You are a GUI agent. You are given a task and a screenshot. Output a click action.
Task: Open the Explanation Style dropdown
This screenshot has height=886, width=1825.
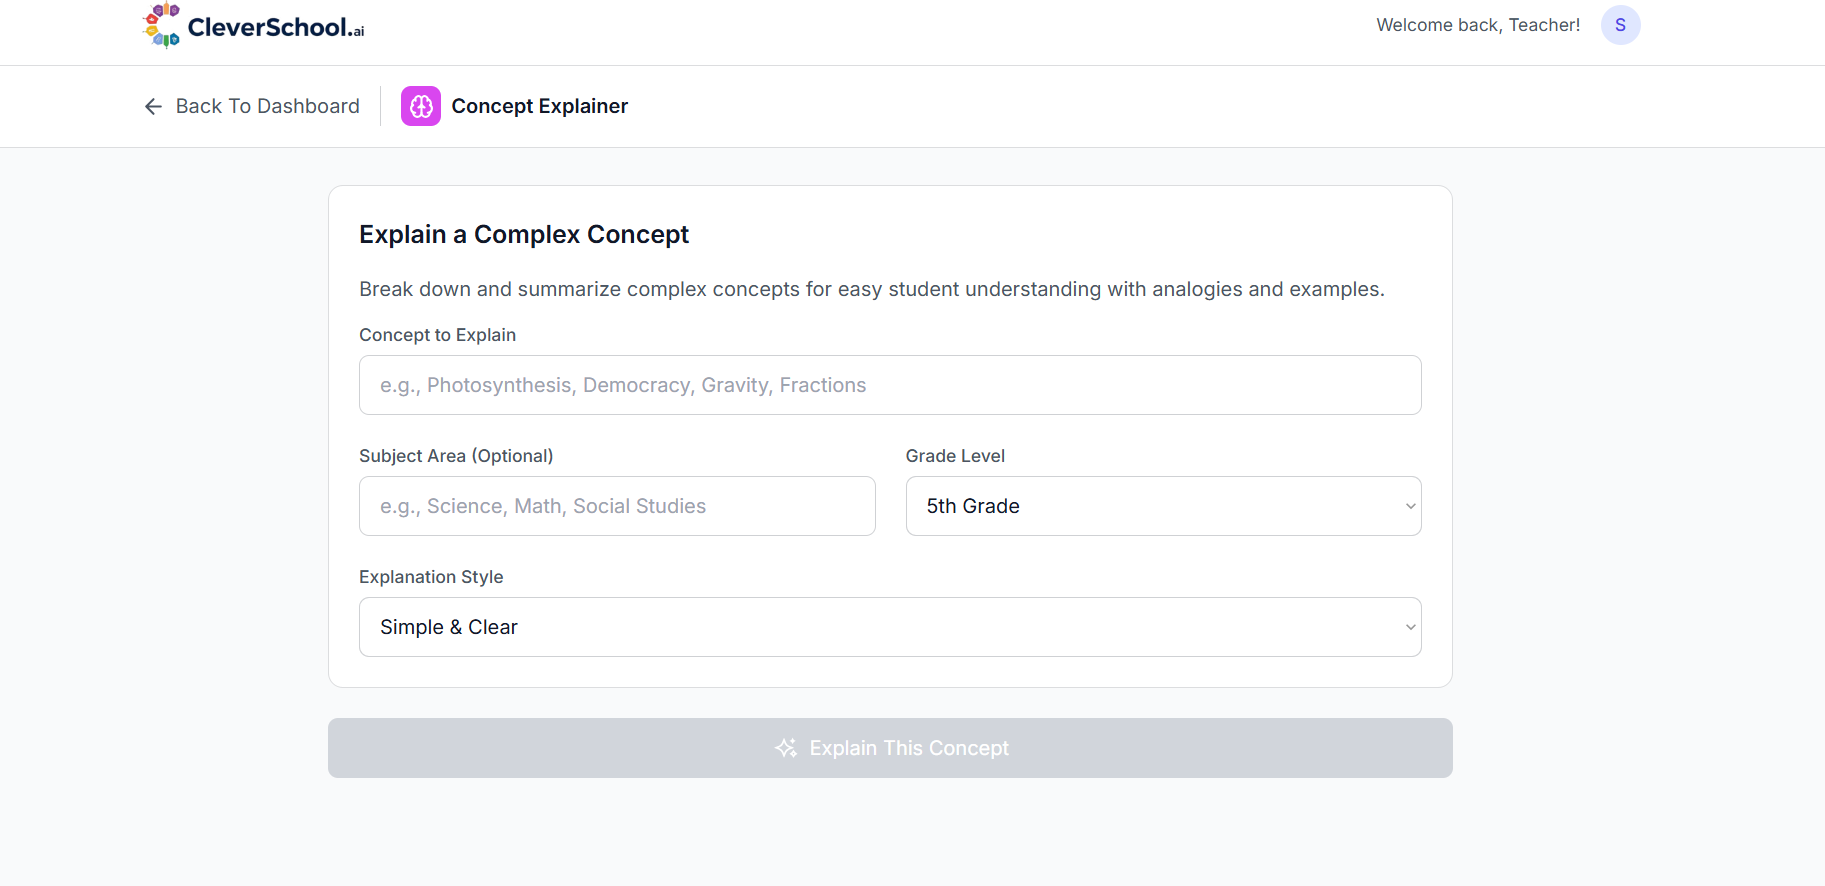(x=890, y=627)
